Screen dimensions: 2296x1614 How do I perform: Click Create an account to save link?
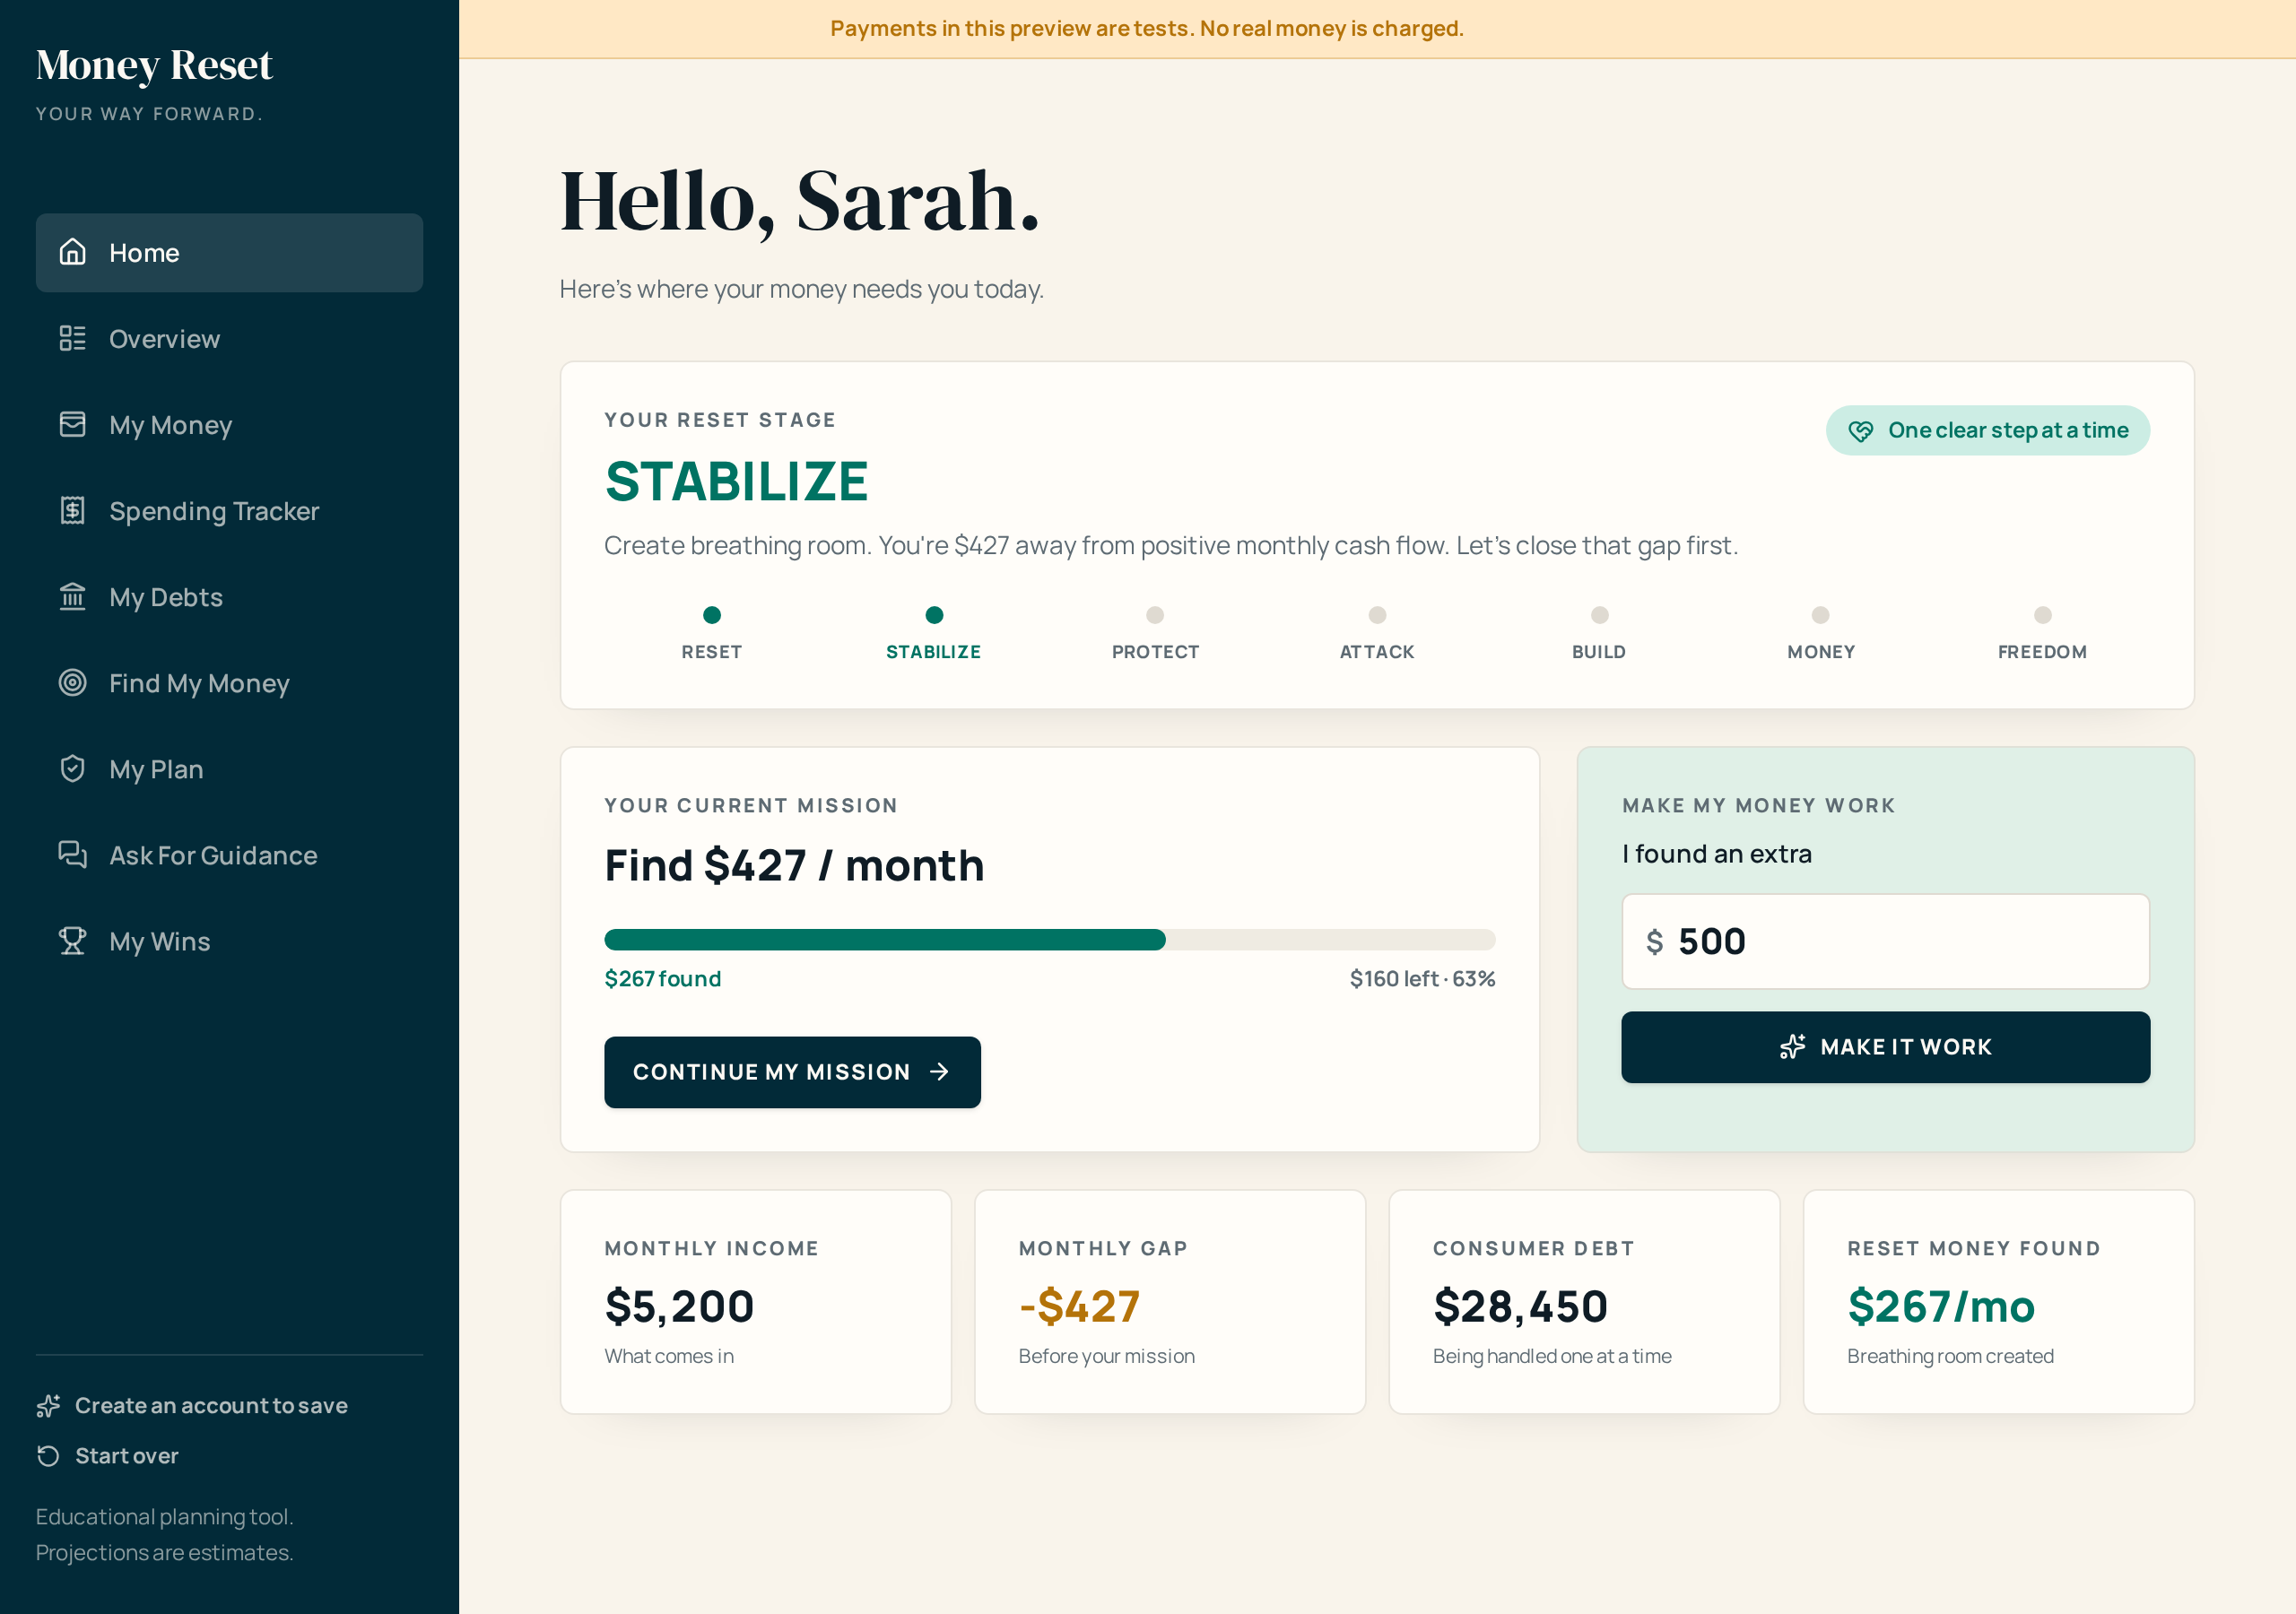(x=192, y=1405)
